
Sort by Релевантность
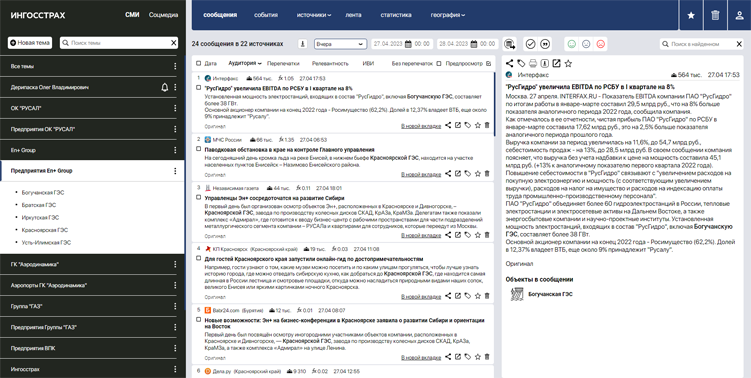tap(330, 63)
